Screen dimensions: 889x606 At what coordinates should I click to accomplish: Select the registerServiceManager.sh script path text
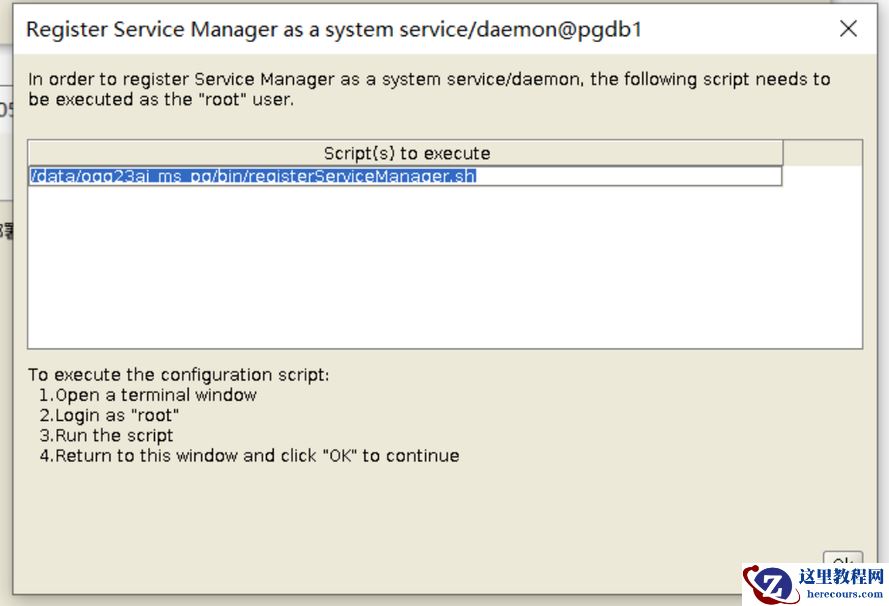(x=253, y=176)
